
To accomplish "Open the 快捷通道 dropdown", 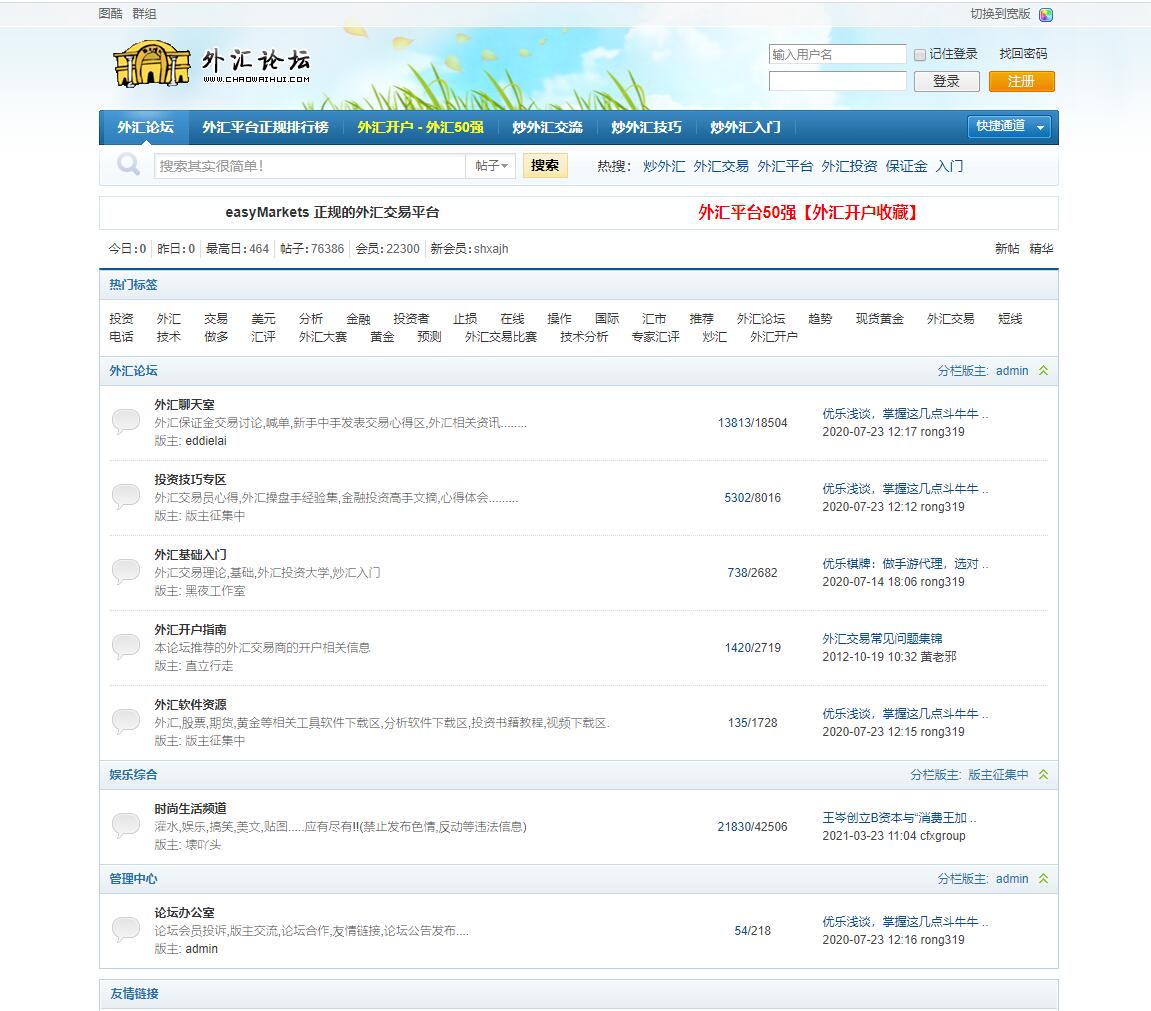I will coord(1012,127).
